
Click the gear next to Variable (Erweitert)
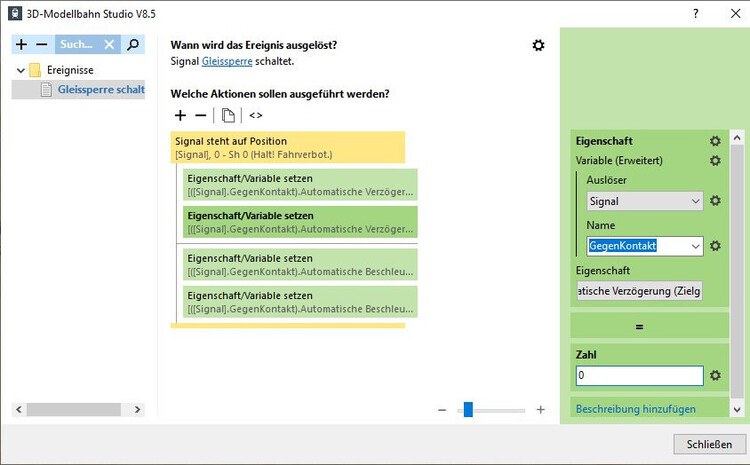(x=715, y=160)
